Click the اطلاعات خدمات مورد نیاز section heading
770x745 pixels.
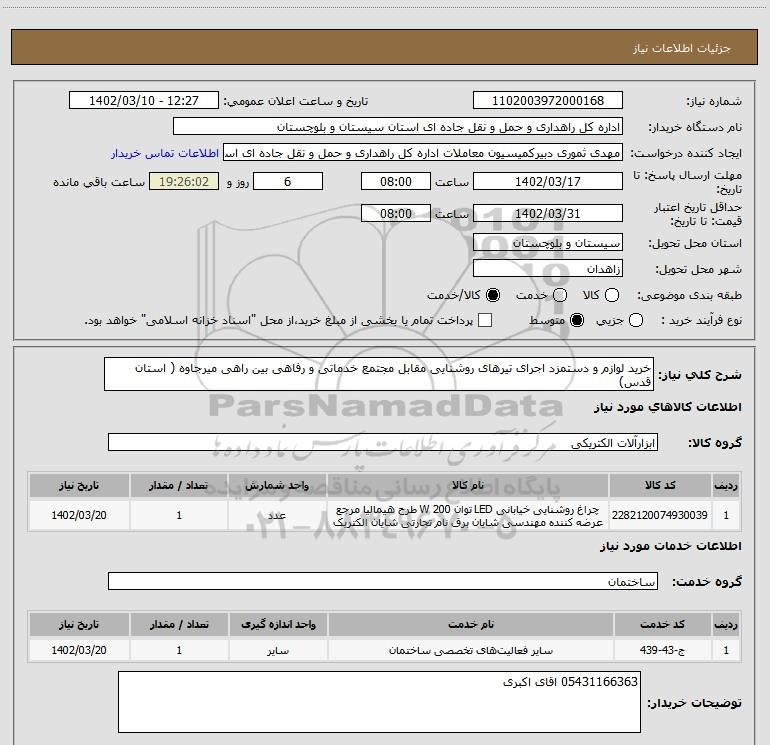[670, 546]
